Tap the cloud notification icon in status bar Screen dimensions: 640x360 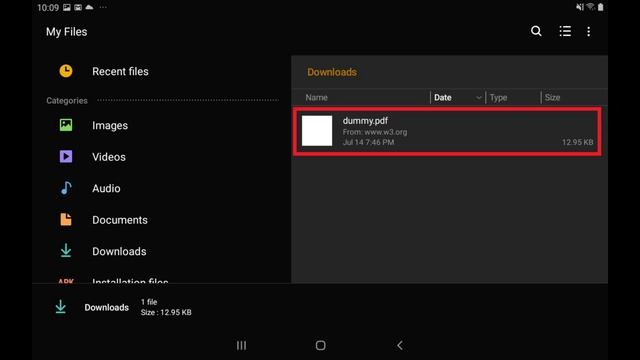click(x=89, y=7)
